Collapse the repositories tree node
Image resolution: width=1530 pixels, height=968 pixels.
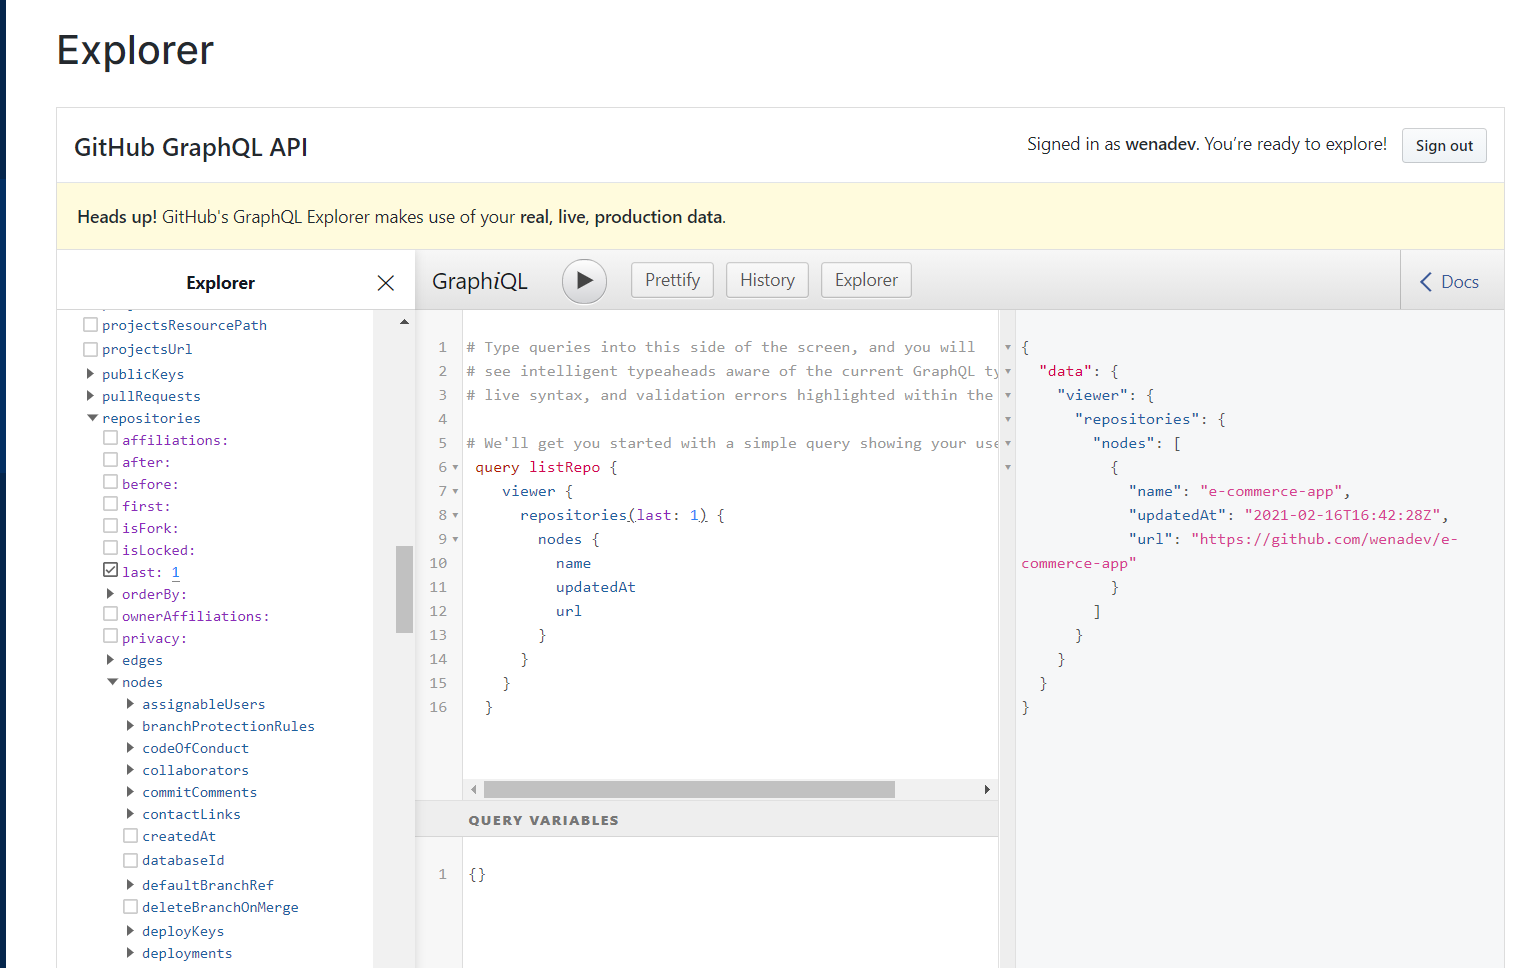(92, 418)
